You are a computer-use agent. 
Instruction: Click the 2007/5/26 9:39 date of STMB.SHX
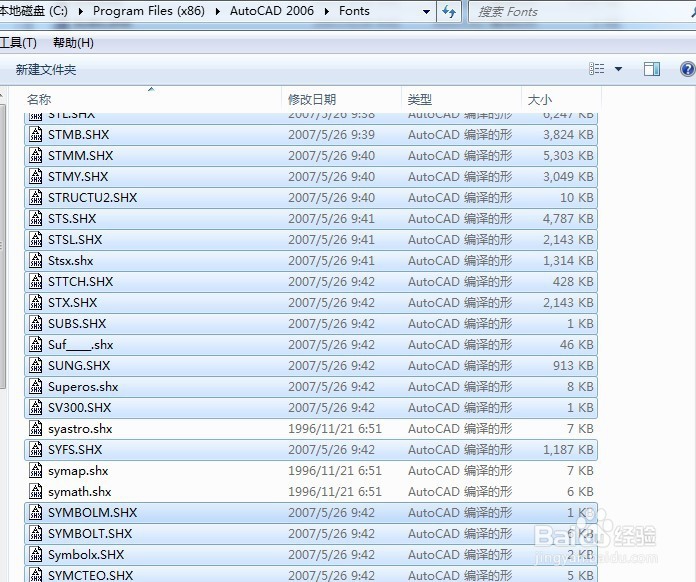pos(331,135)
